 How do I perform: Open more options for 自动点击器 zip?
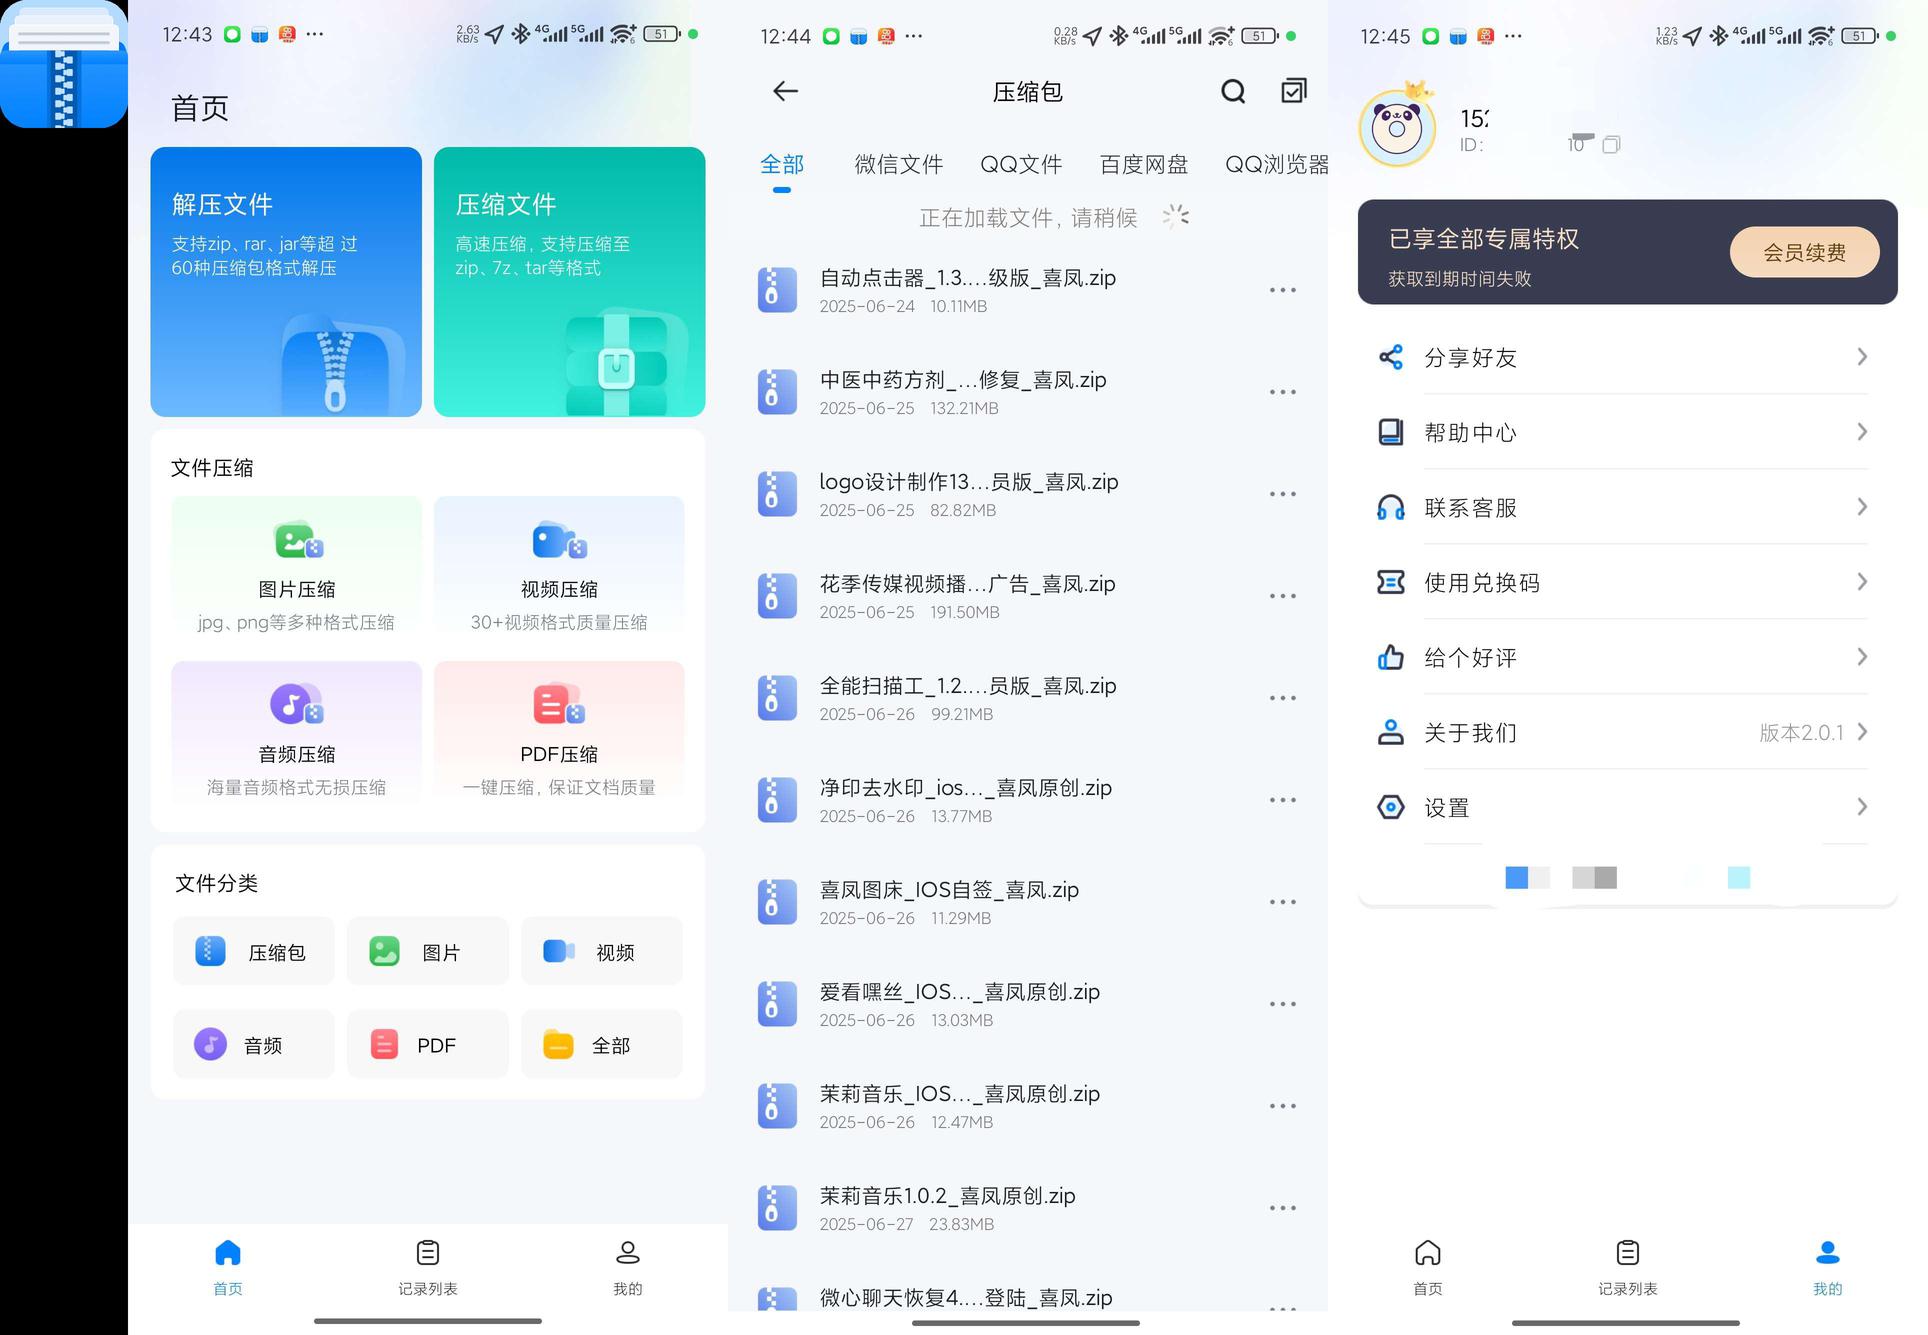tap(1282, 291)
